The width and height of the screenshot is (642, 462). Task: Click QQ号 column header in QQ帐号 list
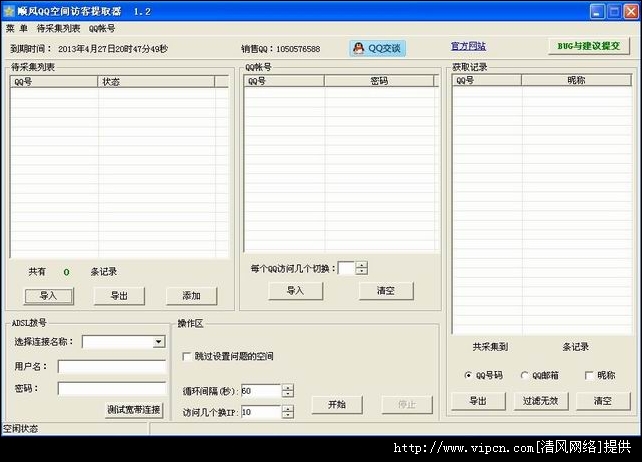(x=284, y=81)
